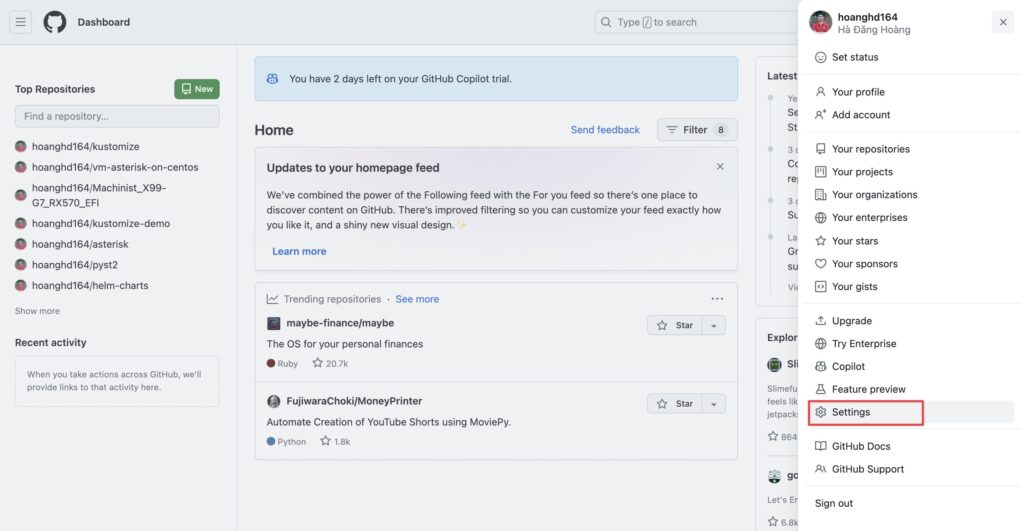Open FujiwaraChoki/MoneyPrinter repository
This screenshot has width=1024, height=531.
tap(354, 401)
